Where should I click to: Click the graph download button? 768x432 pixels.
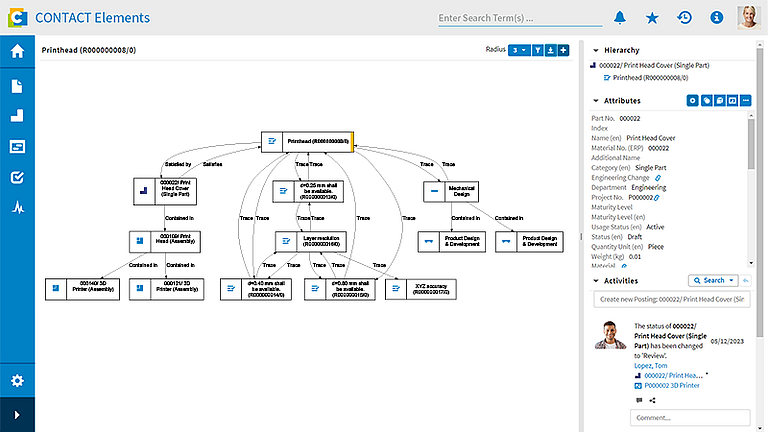551,50
